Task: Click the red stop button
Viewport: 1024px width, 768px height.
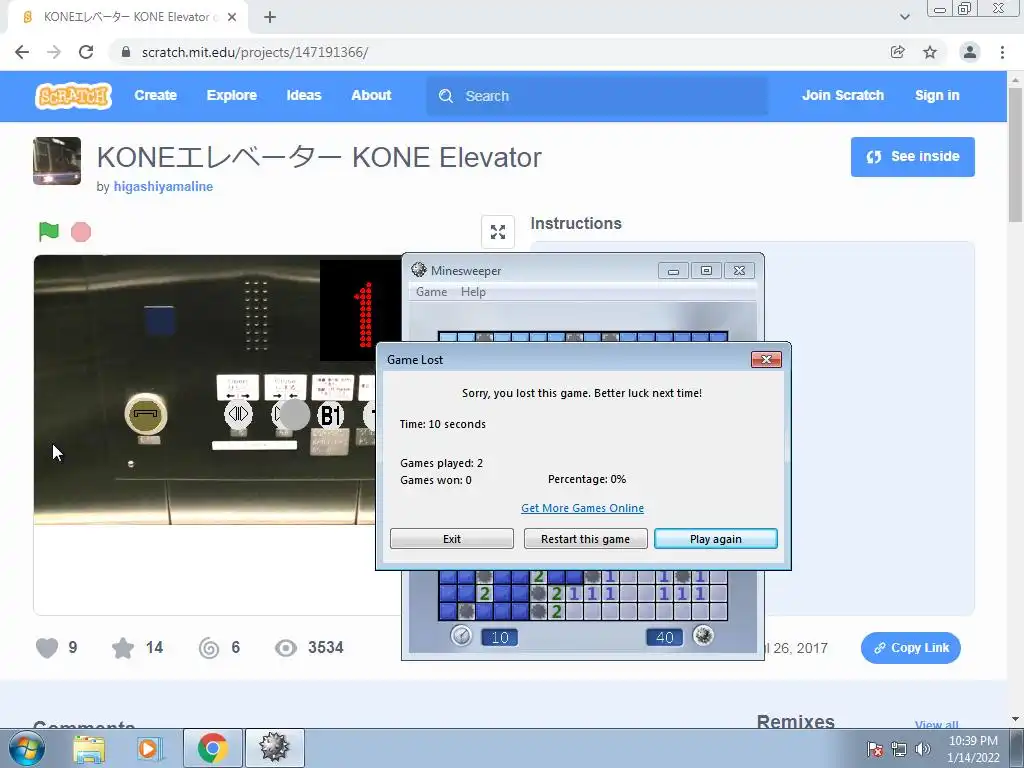Action: [81, 232]
